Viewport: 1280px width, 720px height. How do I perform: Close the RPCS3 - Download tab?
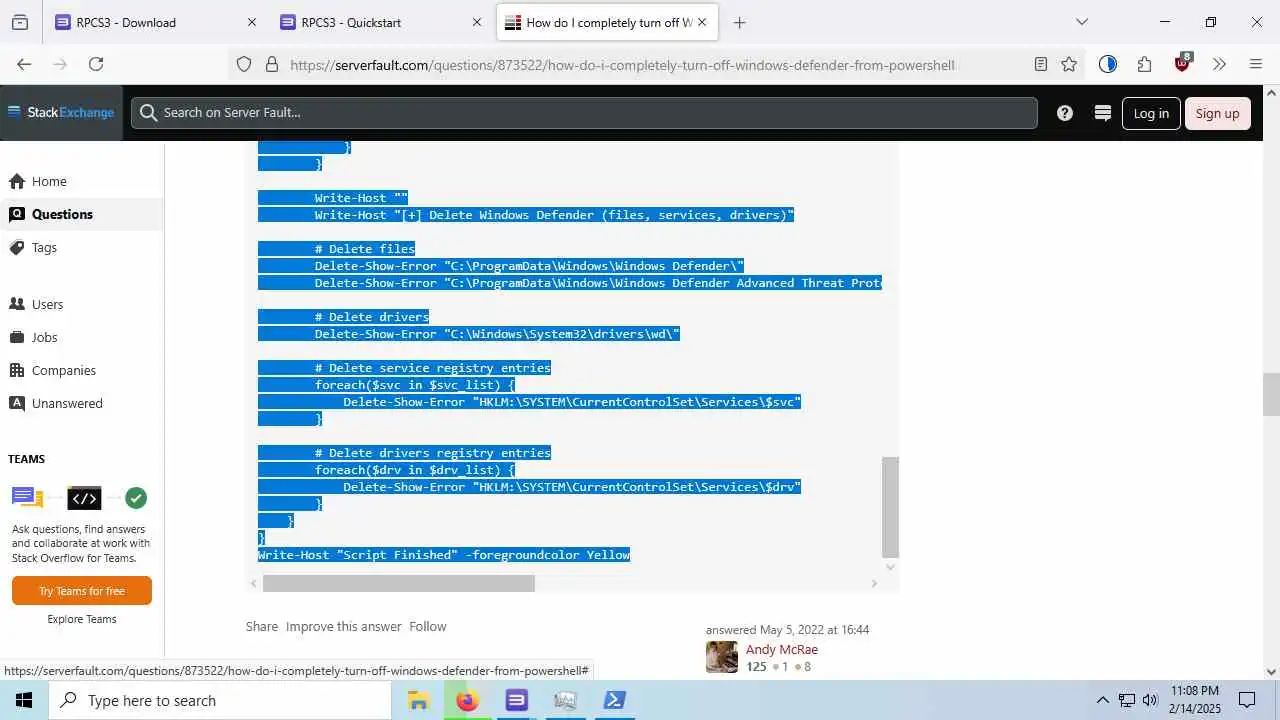click(x=252, y=22)
